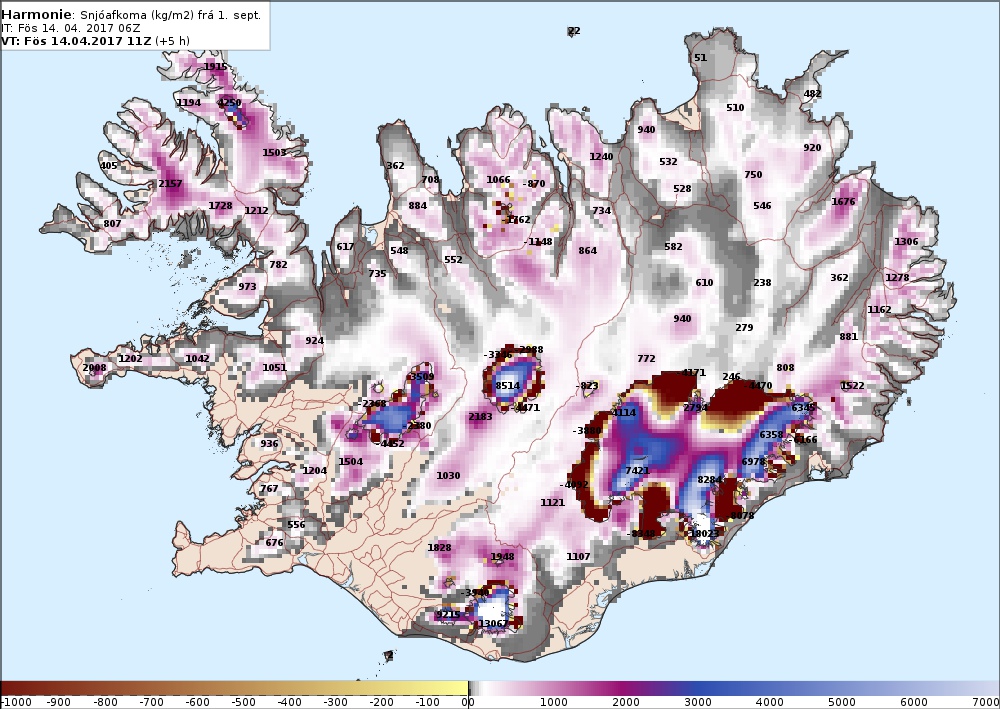1000x709 pixels.
Task: Click the 9215 value label
Action: [x=448, y=615]
